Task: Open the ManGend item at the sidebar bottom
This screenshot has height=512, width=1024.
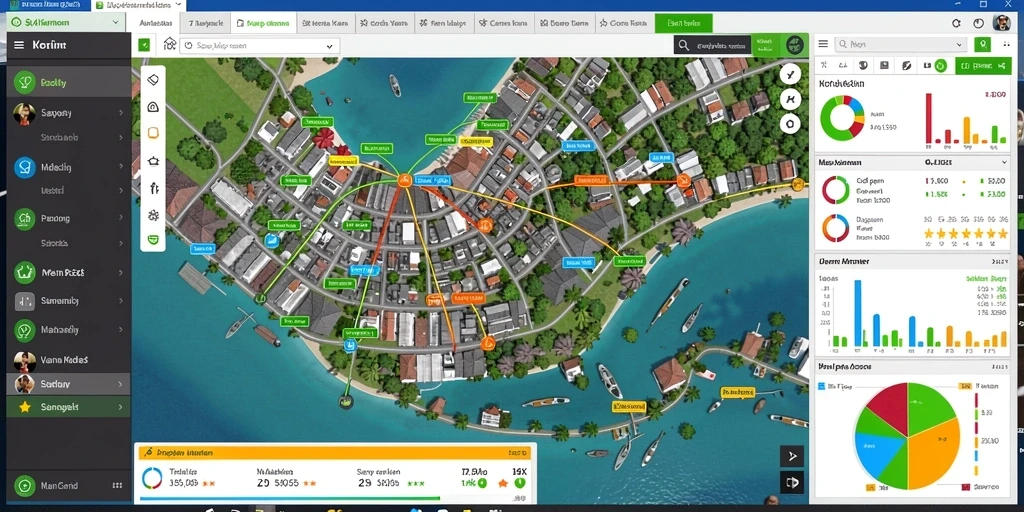Action: [69, 486]
